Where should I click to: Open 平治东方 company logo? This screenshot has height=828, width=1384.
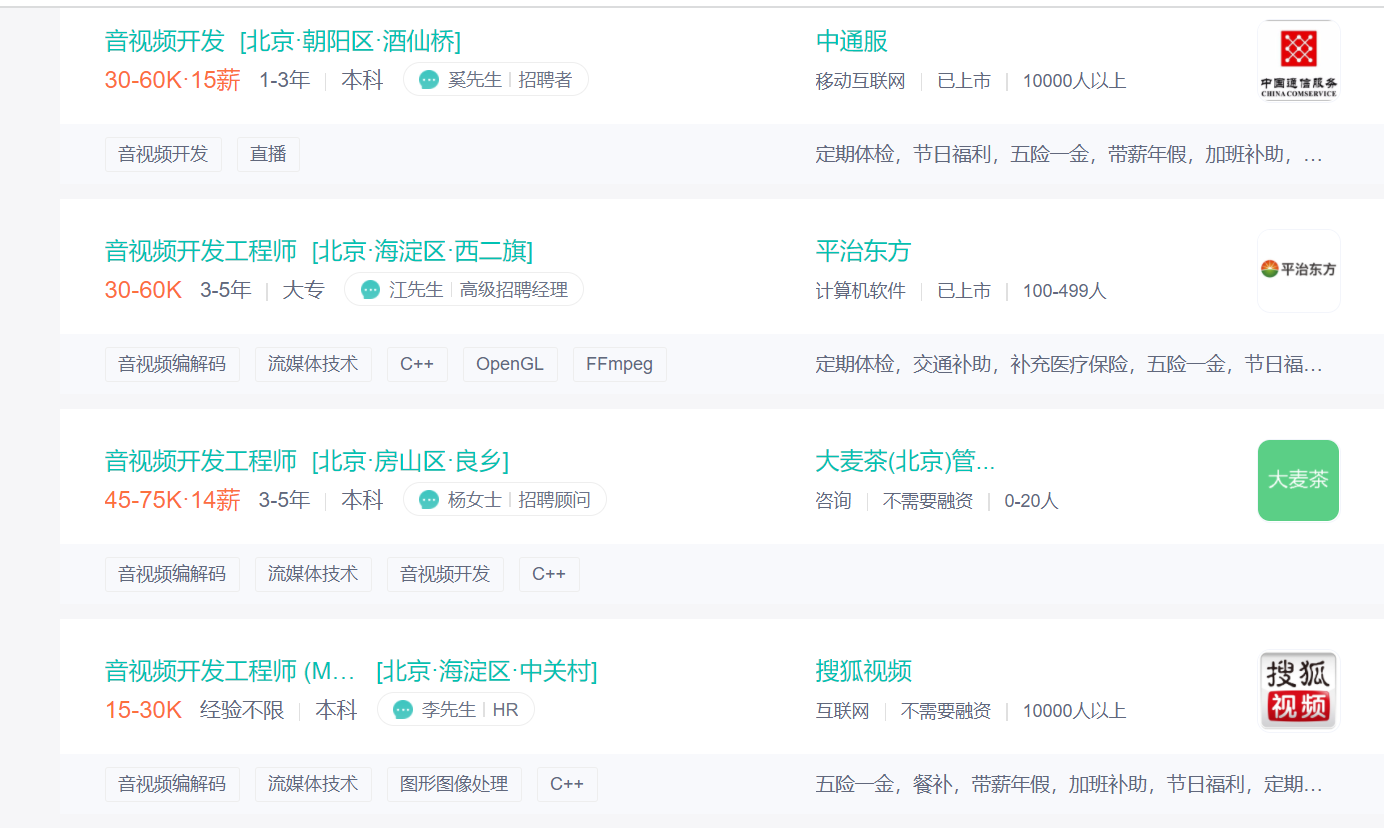[1299, 270]
